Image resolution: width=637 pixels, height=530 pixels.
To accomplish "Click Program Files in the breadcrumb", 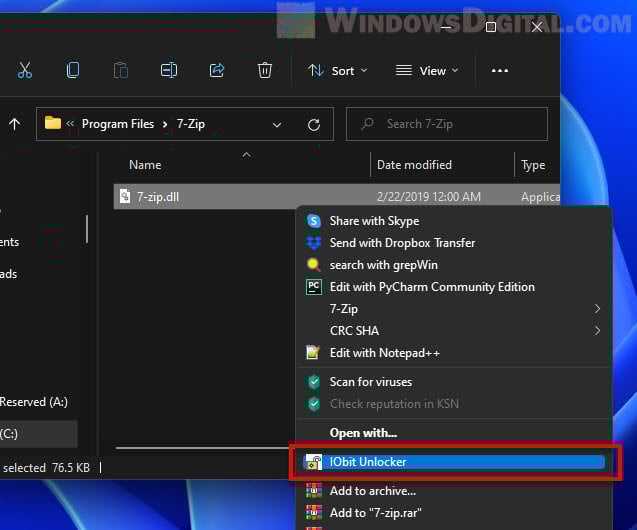I will [118, 124].
